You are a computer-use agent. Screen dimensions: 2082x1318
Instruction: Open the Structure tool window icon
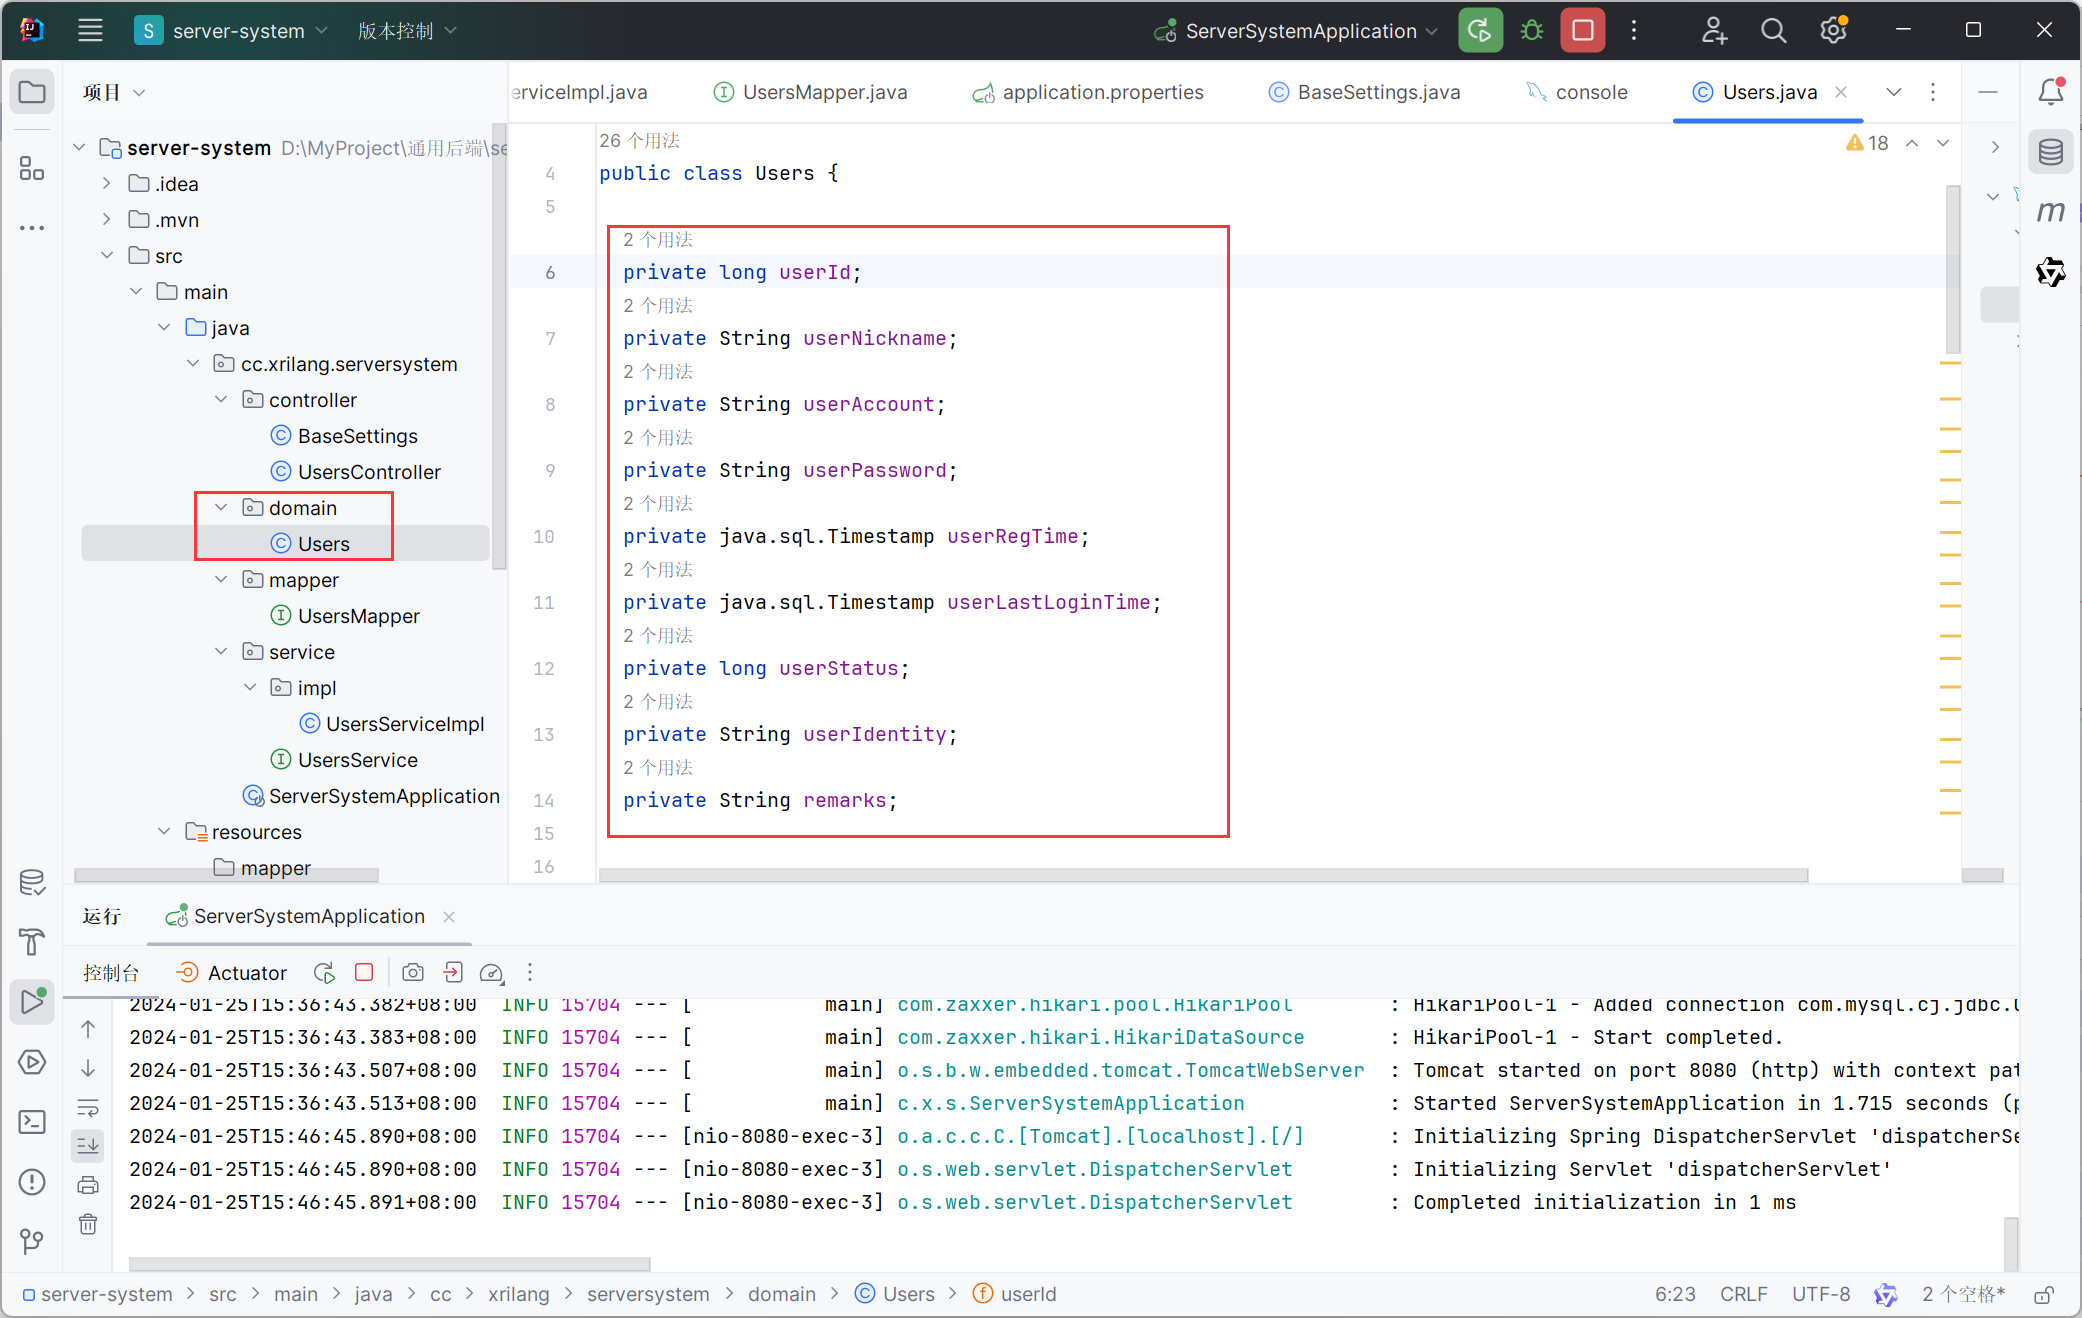32,168
